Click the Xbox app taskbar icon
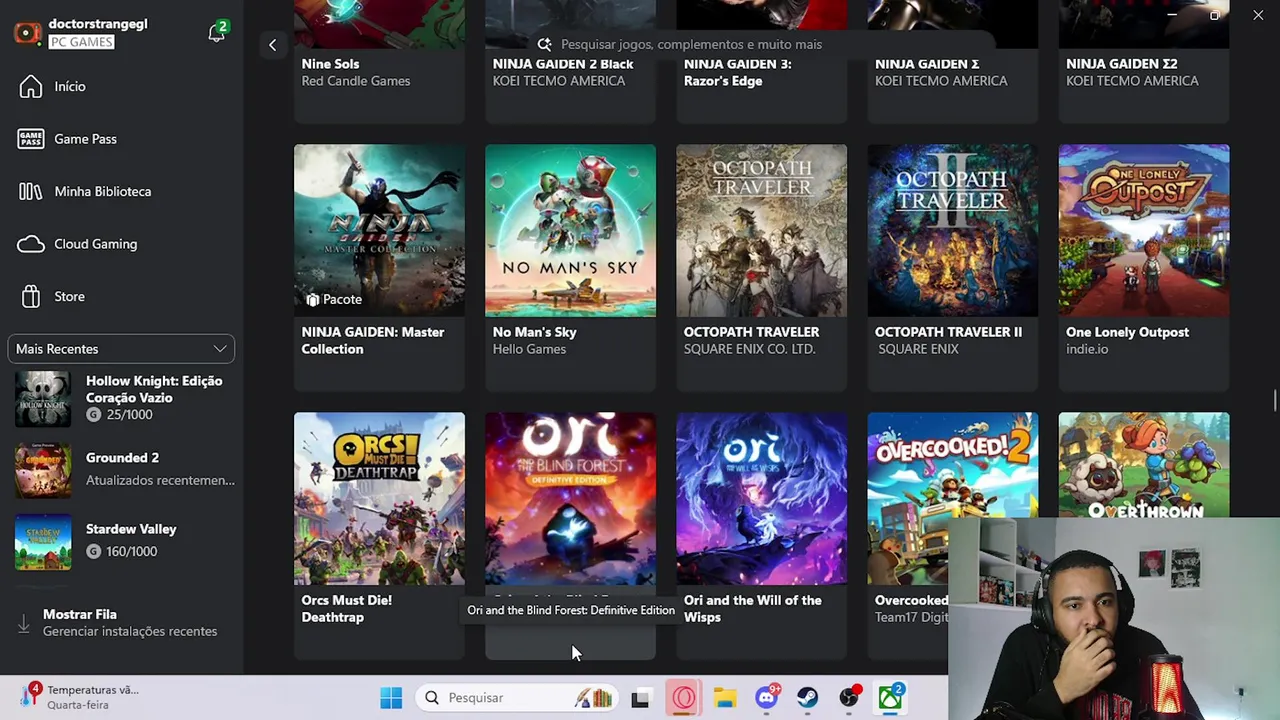The height and width of the screenshot is (720, 1280). (890, 697)
